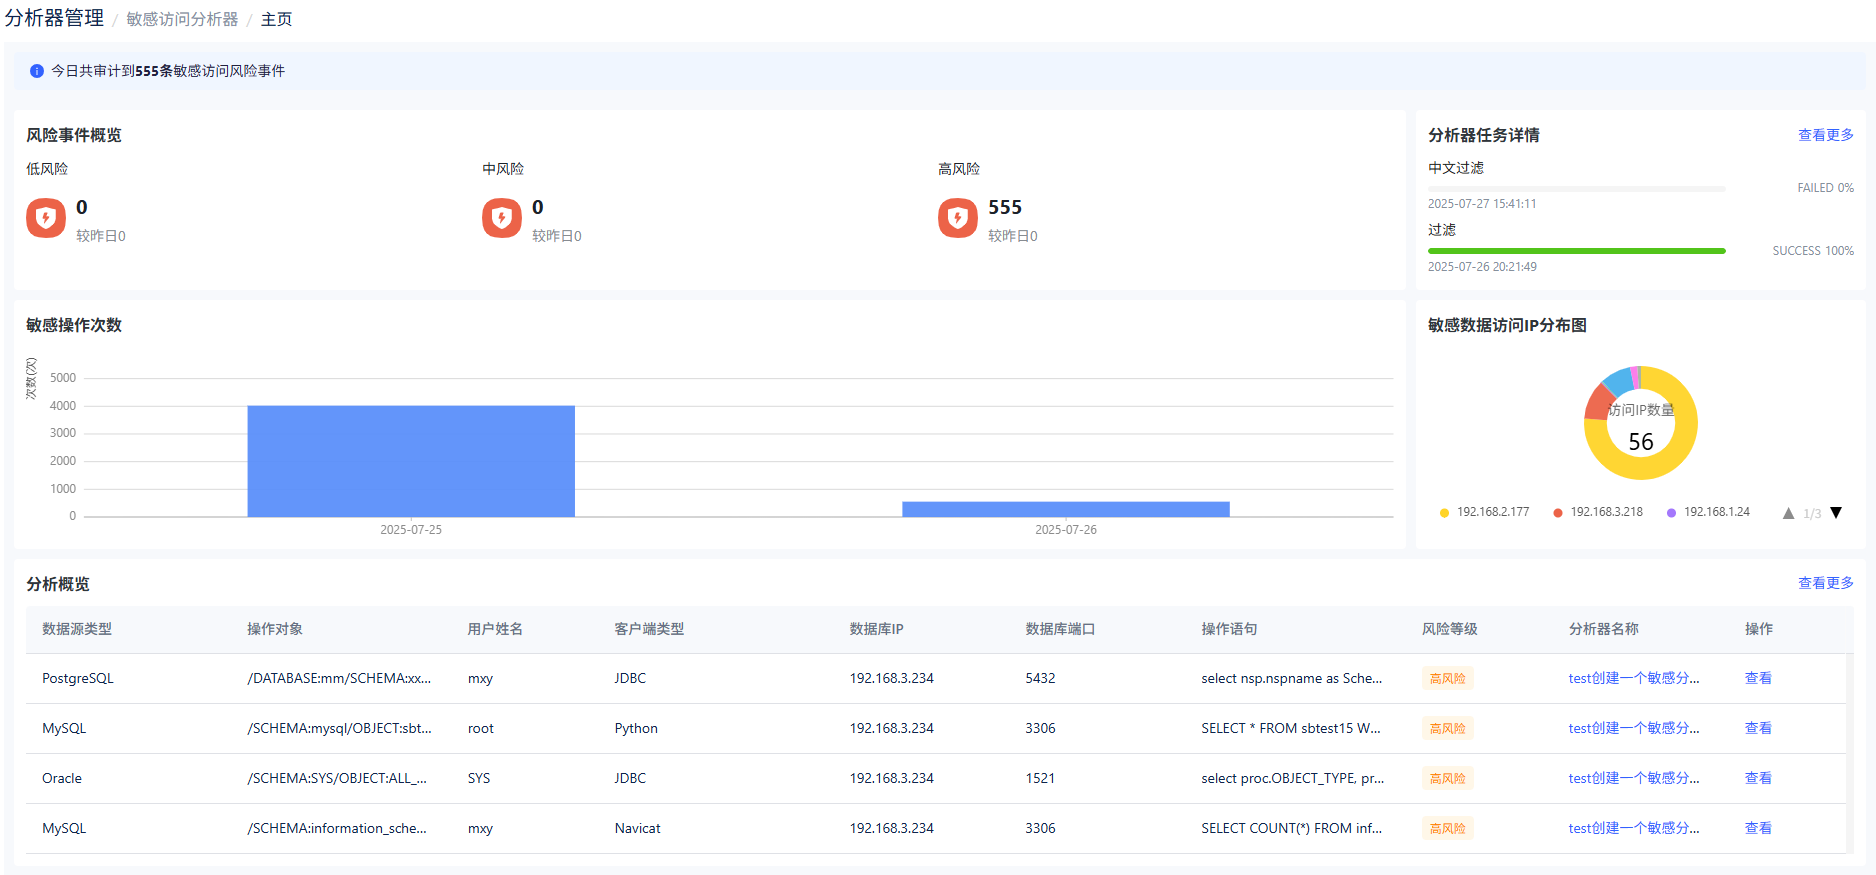Click the SUCCESS 100% status label

1813,251
